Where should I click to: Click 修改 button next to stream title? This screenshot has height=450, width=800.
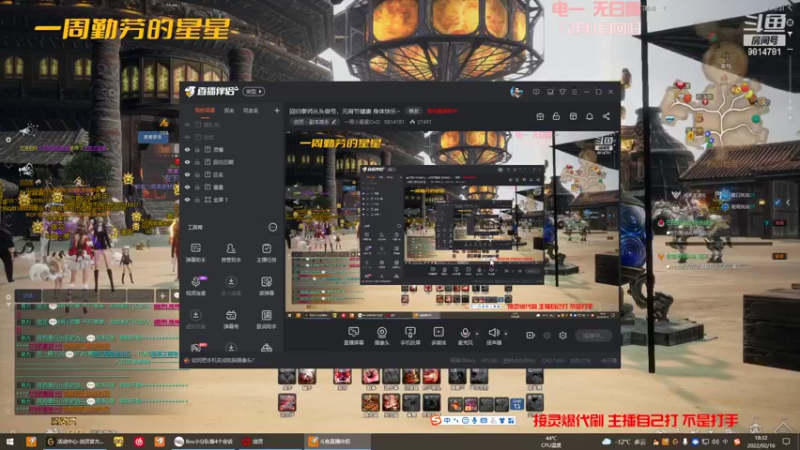[x=413, y=111]
